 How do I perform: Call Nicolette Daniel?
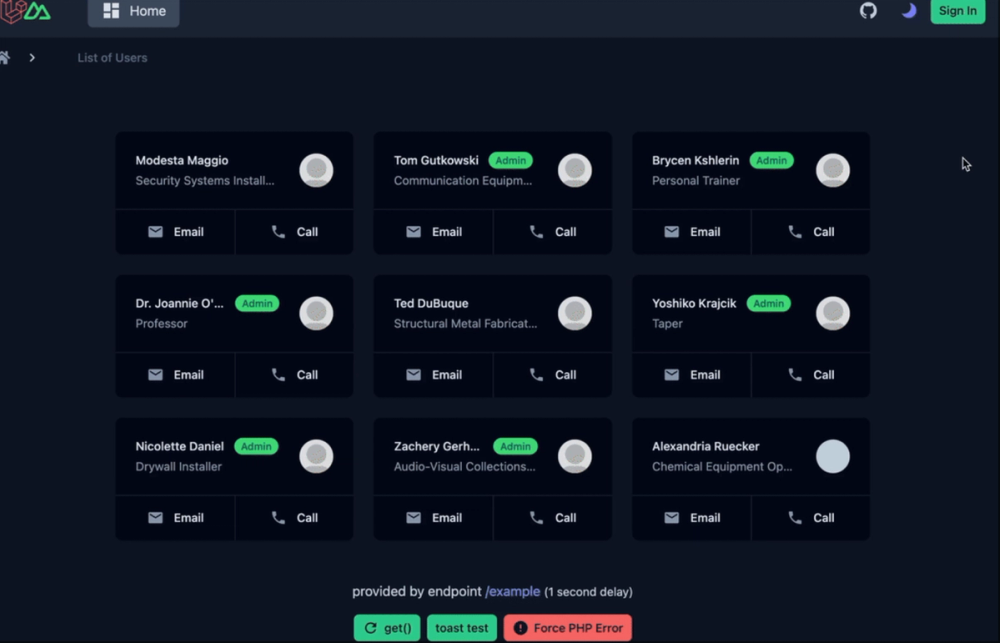[x=295, y=517]
